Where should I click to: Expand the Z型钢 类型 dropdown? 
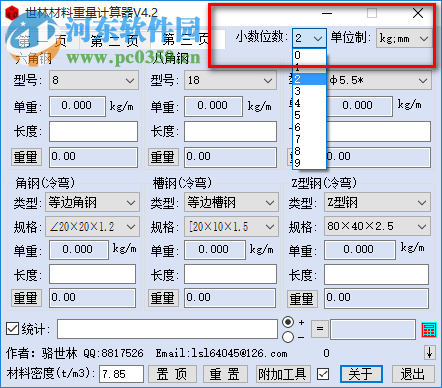pyautogui.click(x=377, y=202)
